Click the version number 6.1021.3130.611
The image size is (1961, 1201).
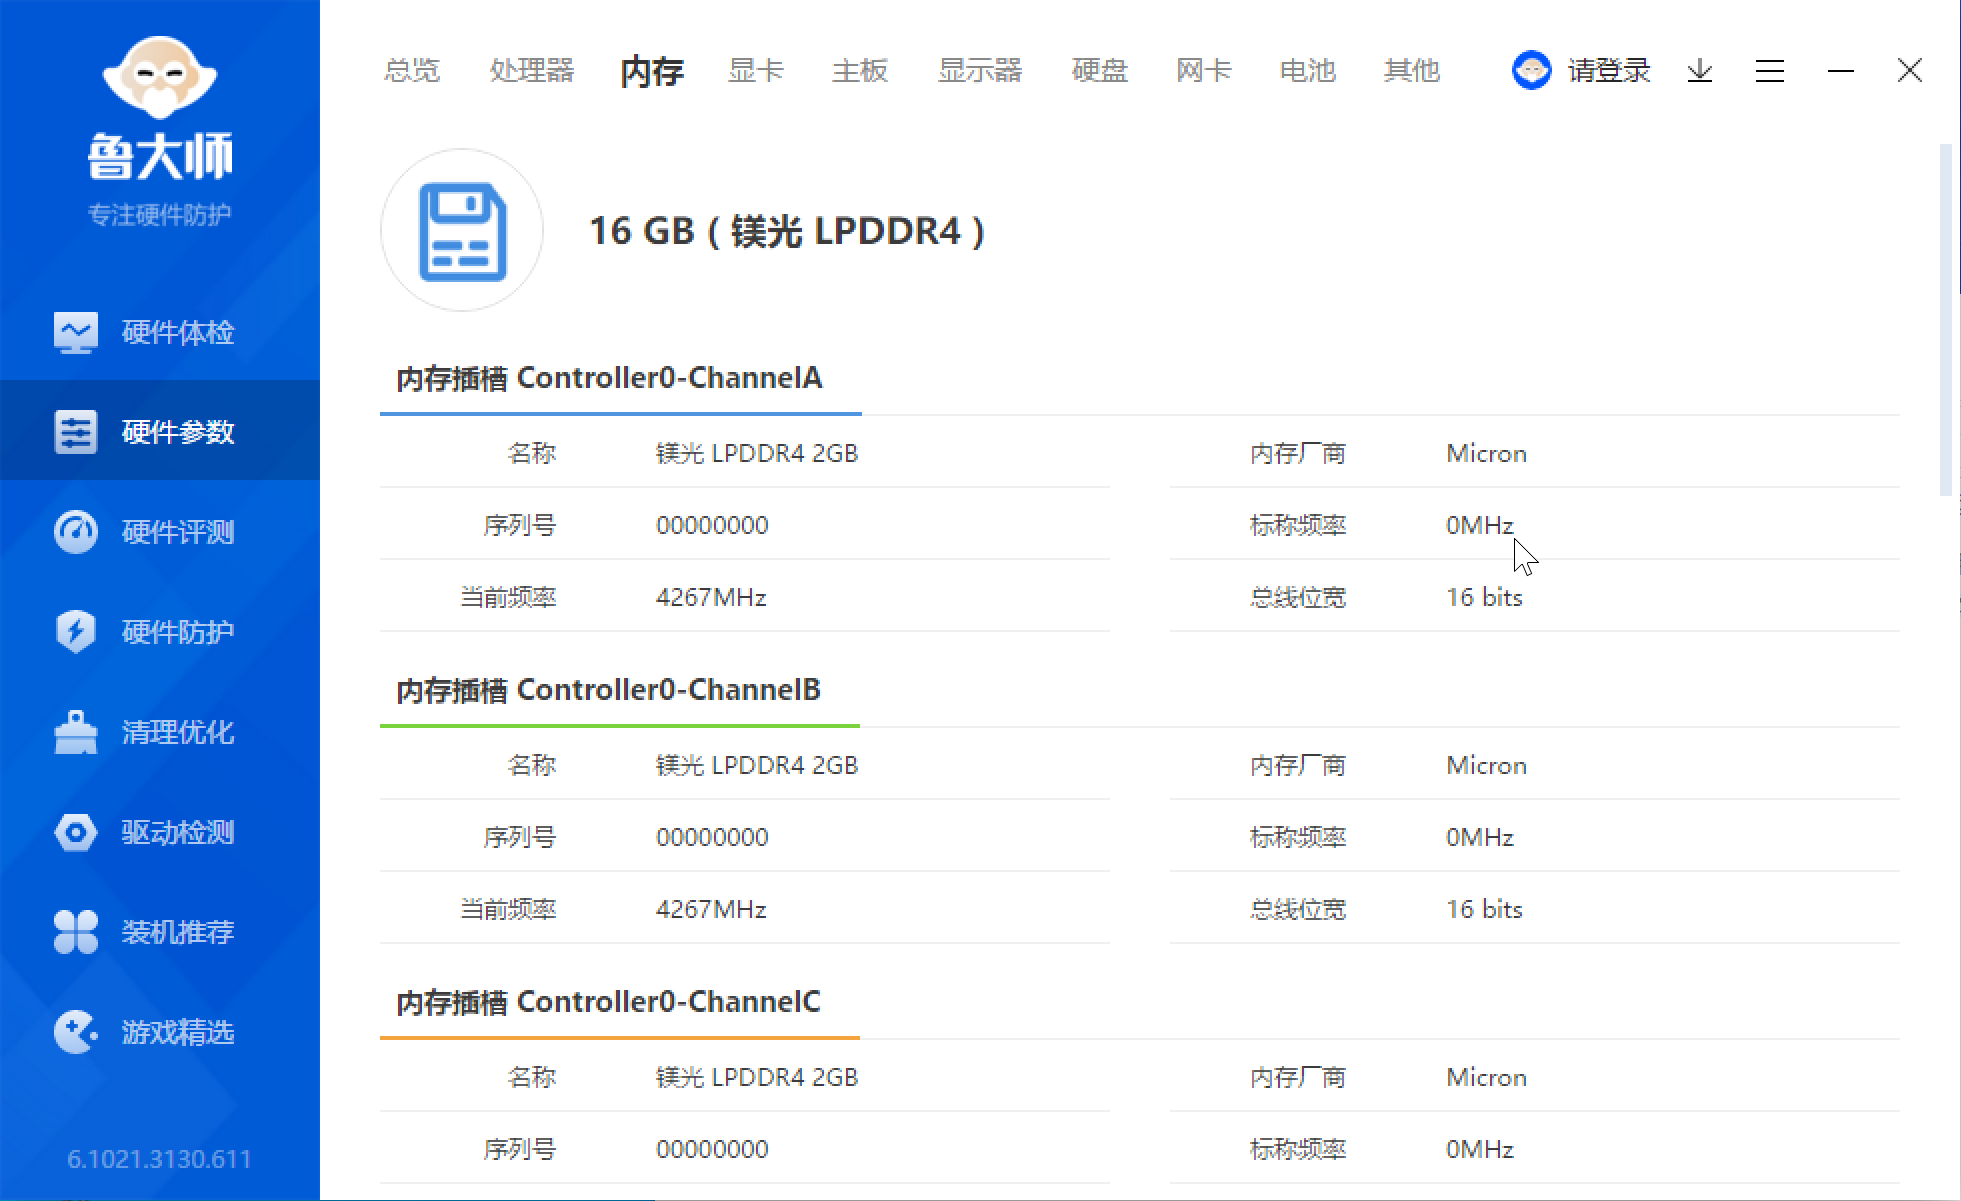pyautogui.click(x=159, y=1159)
